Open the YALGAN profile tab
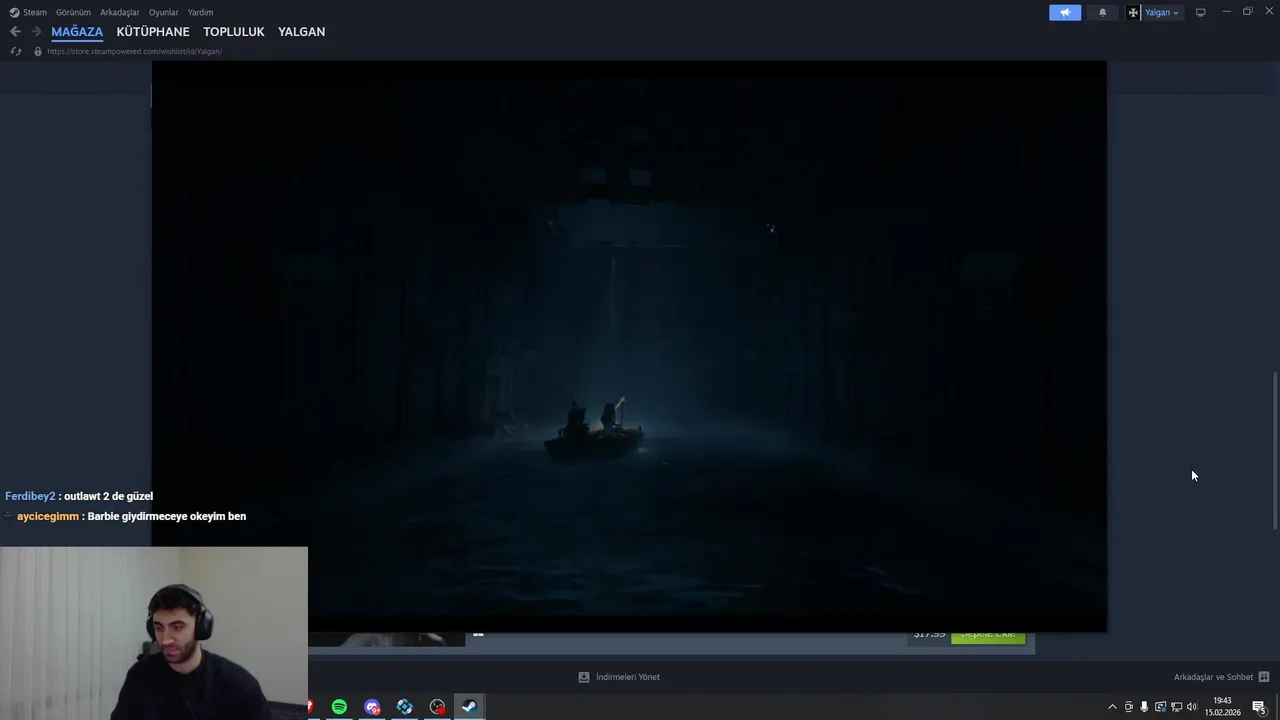Screen dimensions: 1280x720 (x=301, y=32)
